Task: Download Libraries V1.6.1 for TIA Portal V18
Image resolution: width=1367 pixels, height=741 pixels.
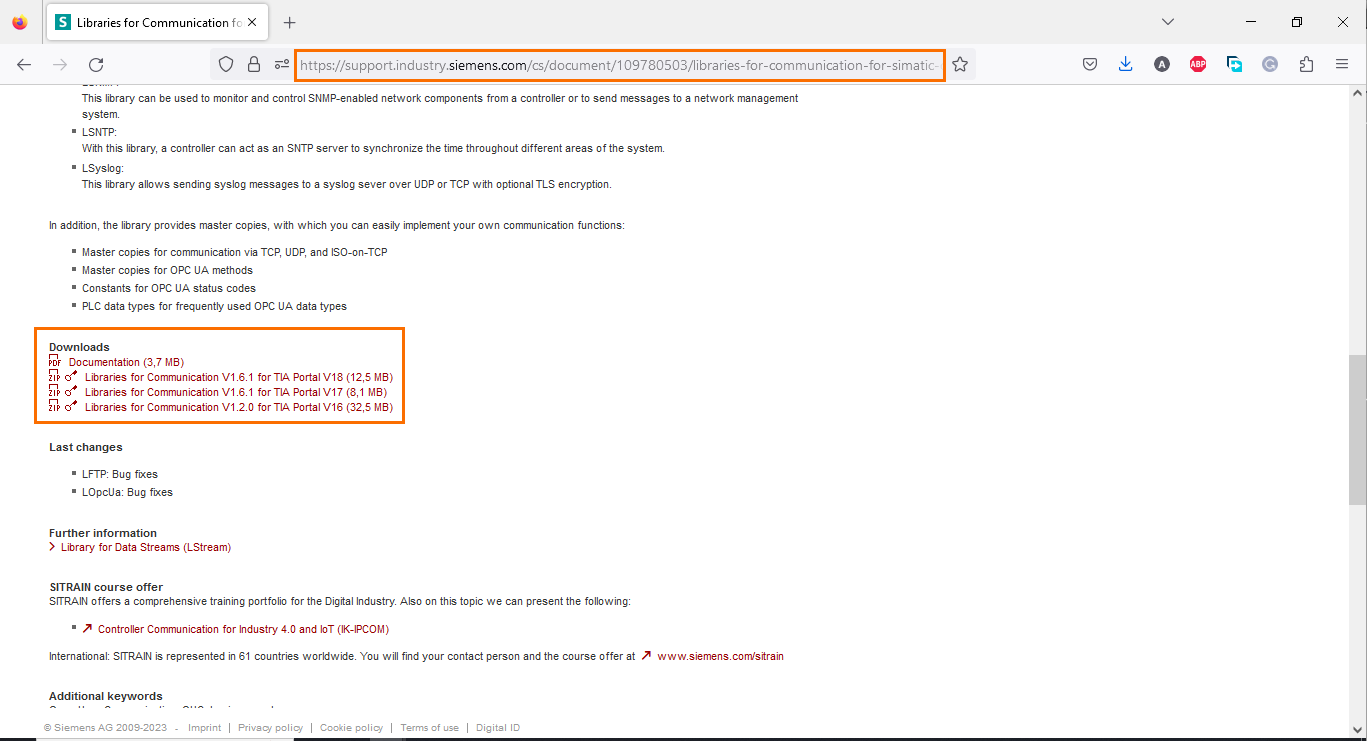Action: [x=239, y=377]
